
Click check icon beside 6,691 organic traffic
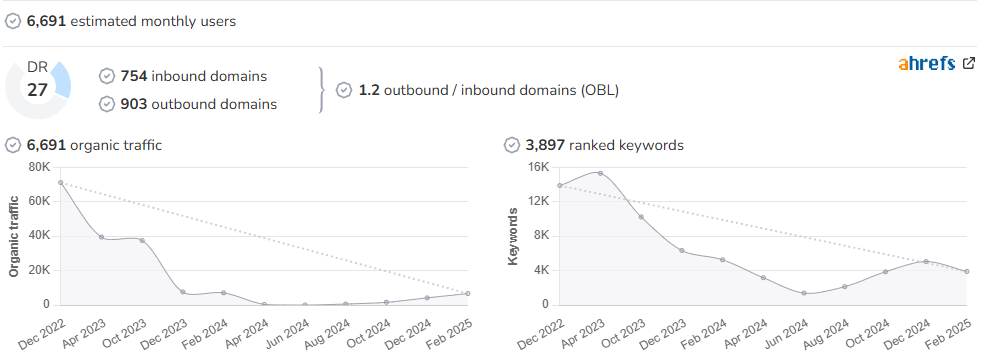[13, 146]
